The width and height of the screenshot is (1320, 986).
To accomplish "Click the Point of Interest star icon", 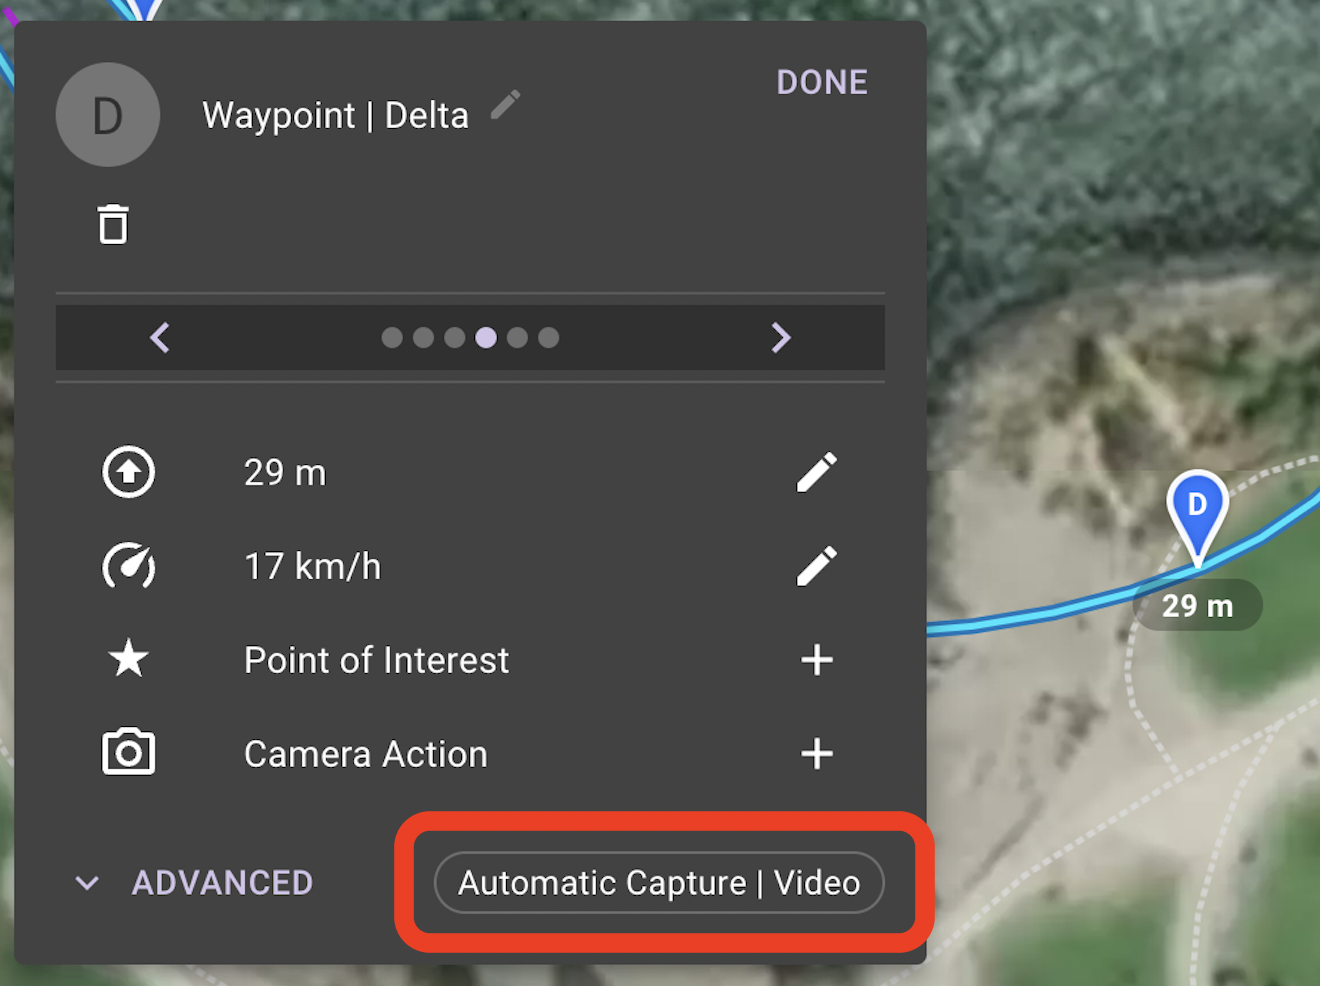I will point(128,659).
